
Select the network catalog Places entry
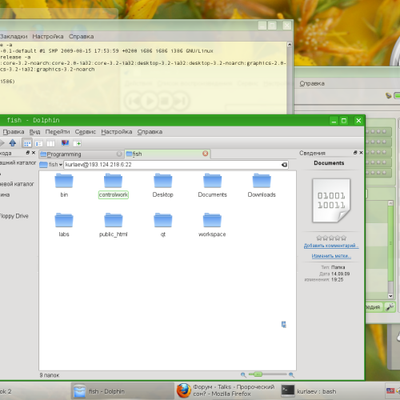tap(17, 184)
